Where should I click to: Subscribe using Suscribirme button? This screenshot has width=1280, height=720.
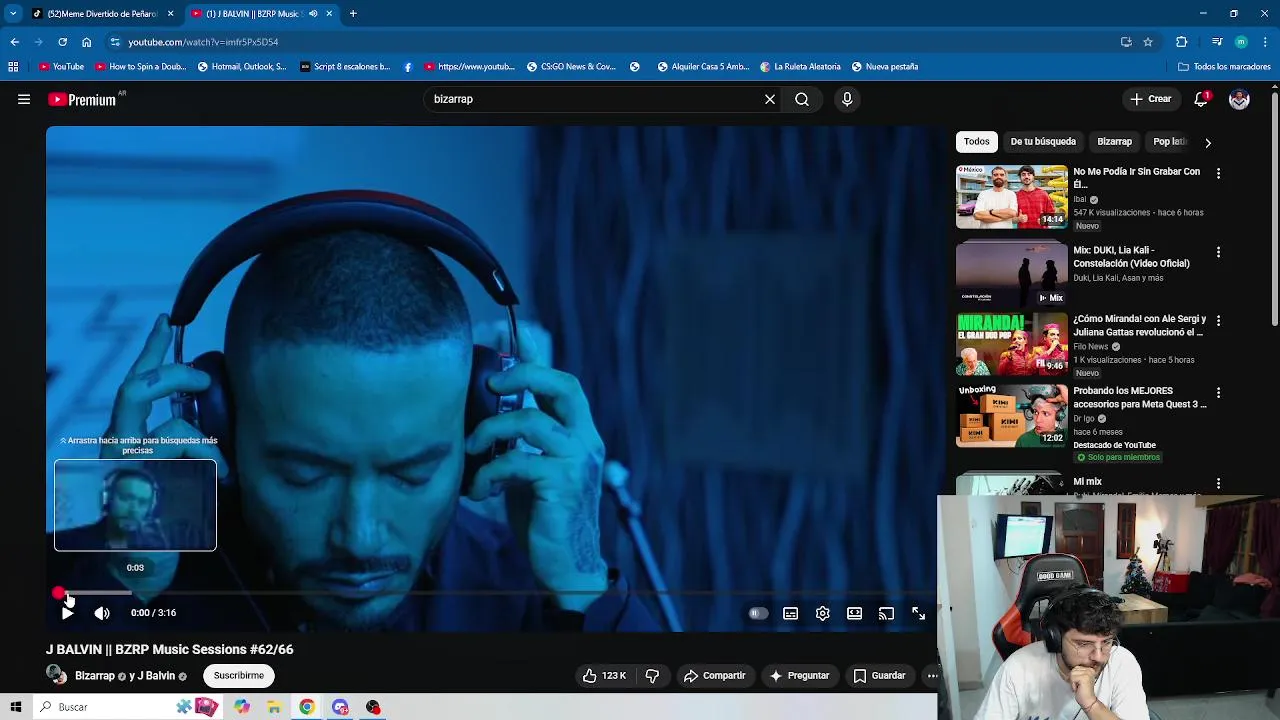pos(239,676)
